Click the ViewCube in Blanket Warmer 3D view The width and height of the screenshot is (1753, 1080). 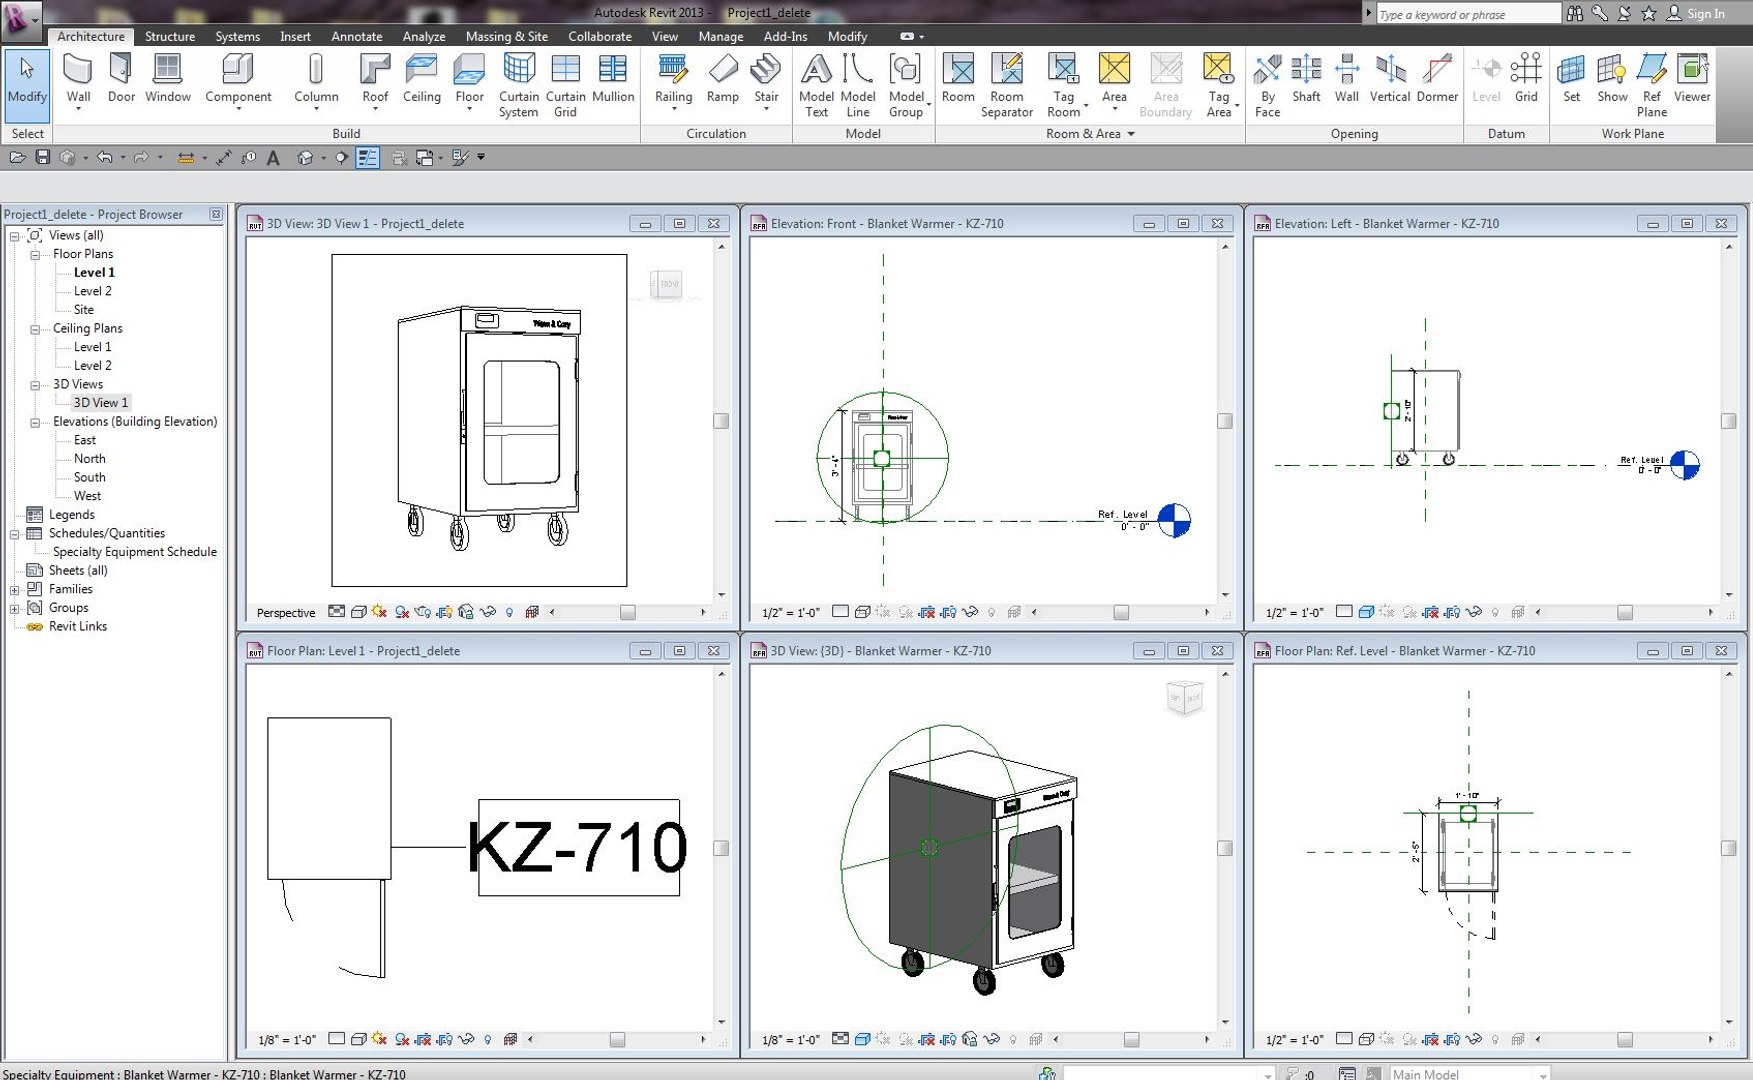tap(1184, 697)
